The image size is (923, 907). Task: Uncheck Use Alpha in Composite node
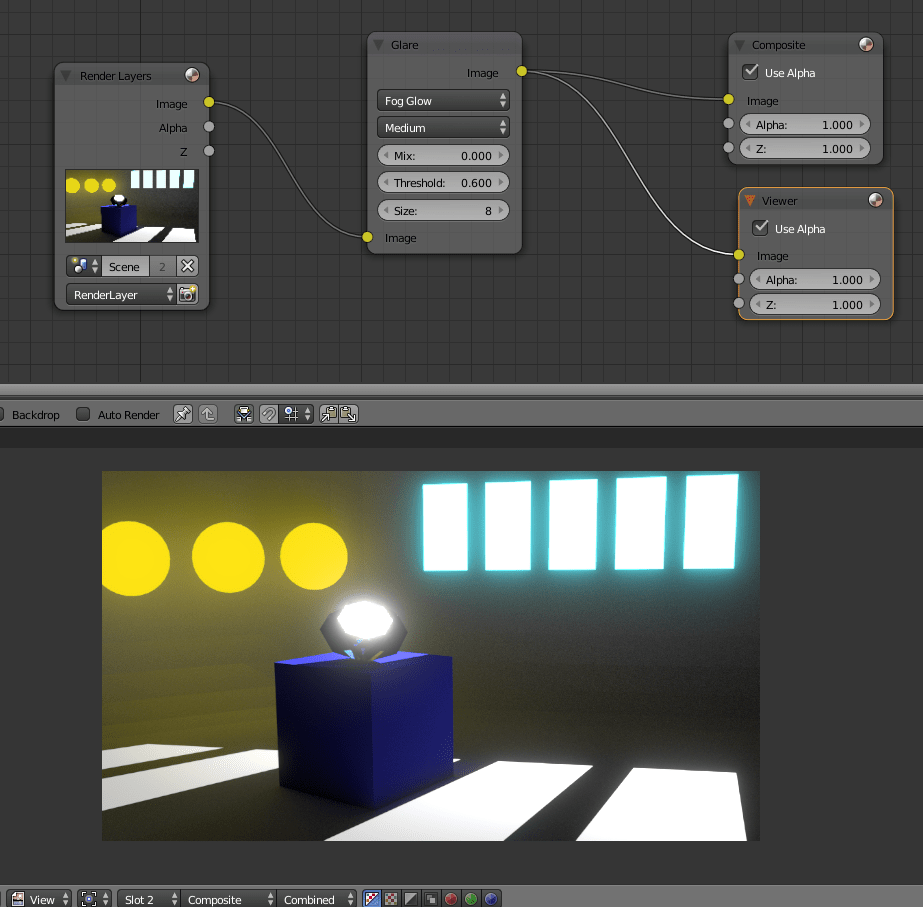751,72
